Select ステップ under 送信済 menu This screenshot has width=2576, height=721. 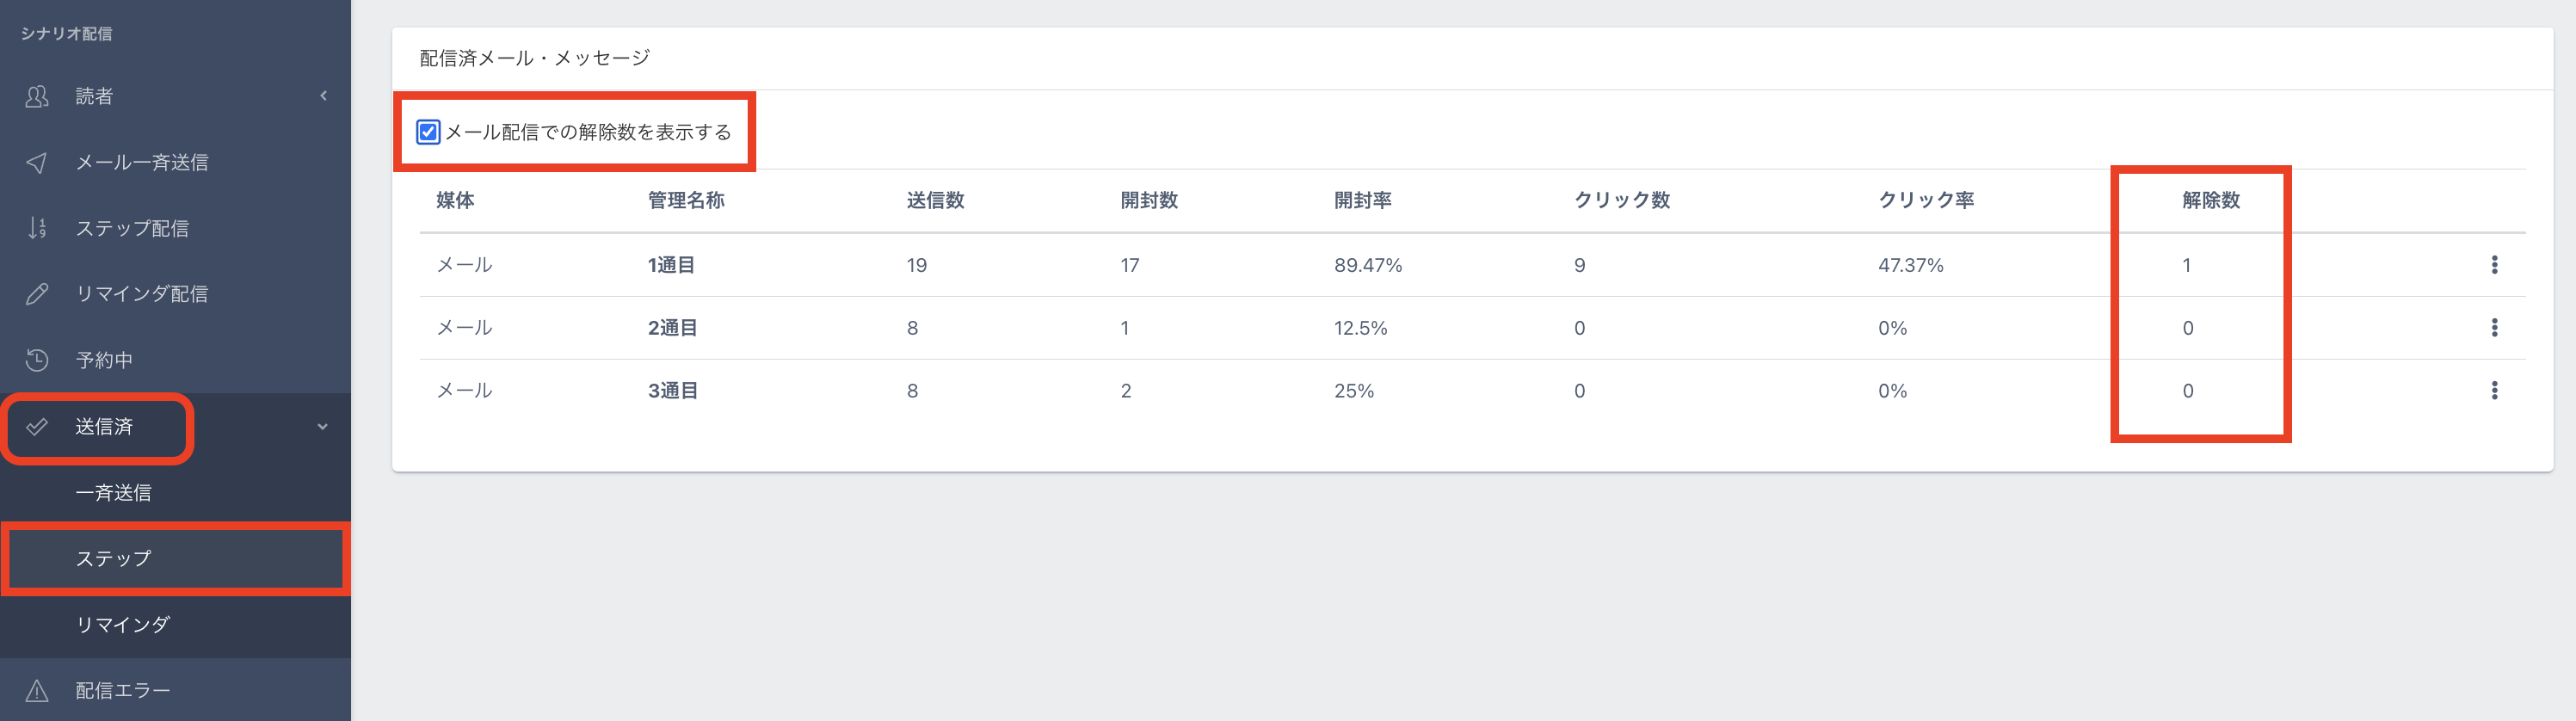114,559
